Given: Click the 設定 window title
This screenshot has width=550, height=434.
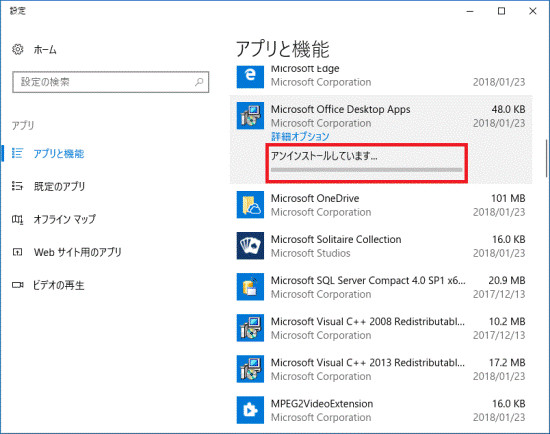Looking at the screenshot, I should coord(18,11).
